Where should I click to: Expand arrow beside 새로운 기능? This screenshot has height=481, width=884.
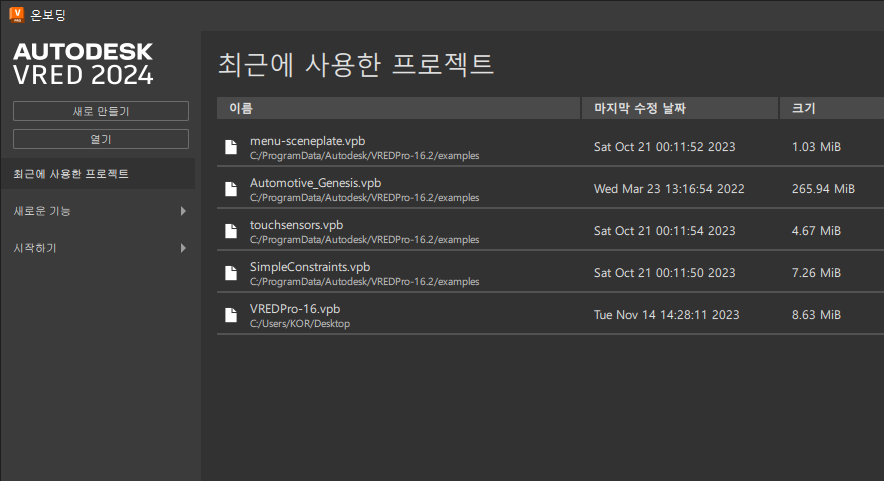coord(183,211)
